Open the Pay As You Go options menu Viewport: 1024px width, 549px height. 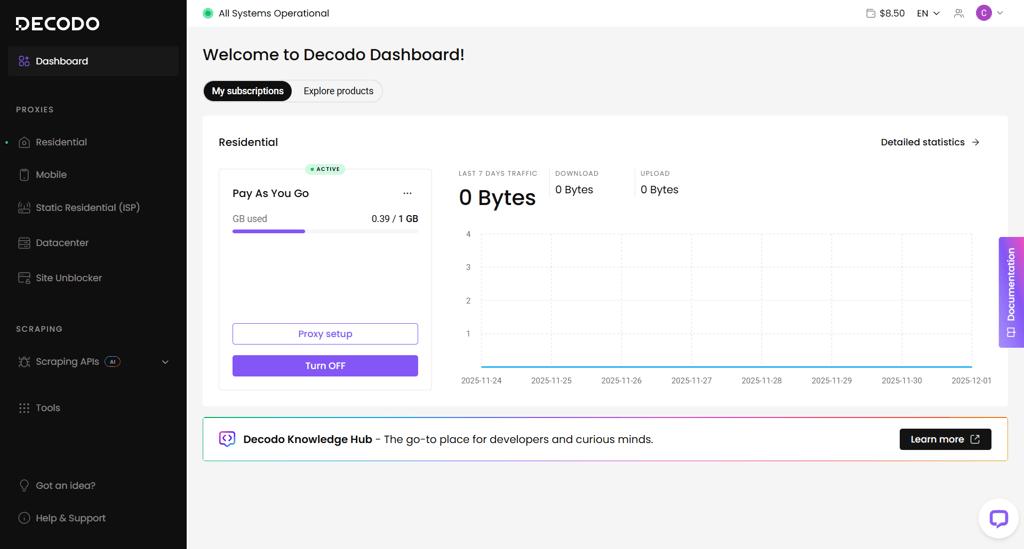click(x=408, y=193)
